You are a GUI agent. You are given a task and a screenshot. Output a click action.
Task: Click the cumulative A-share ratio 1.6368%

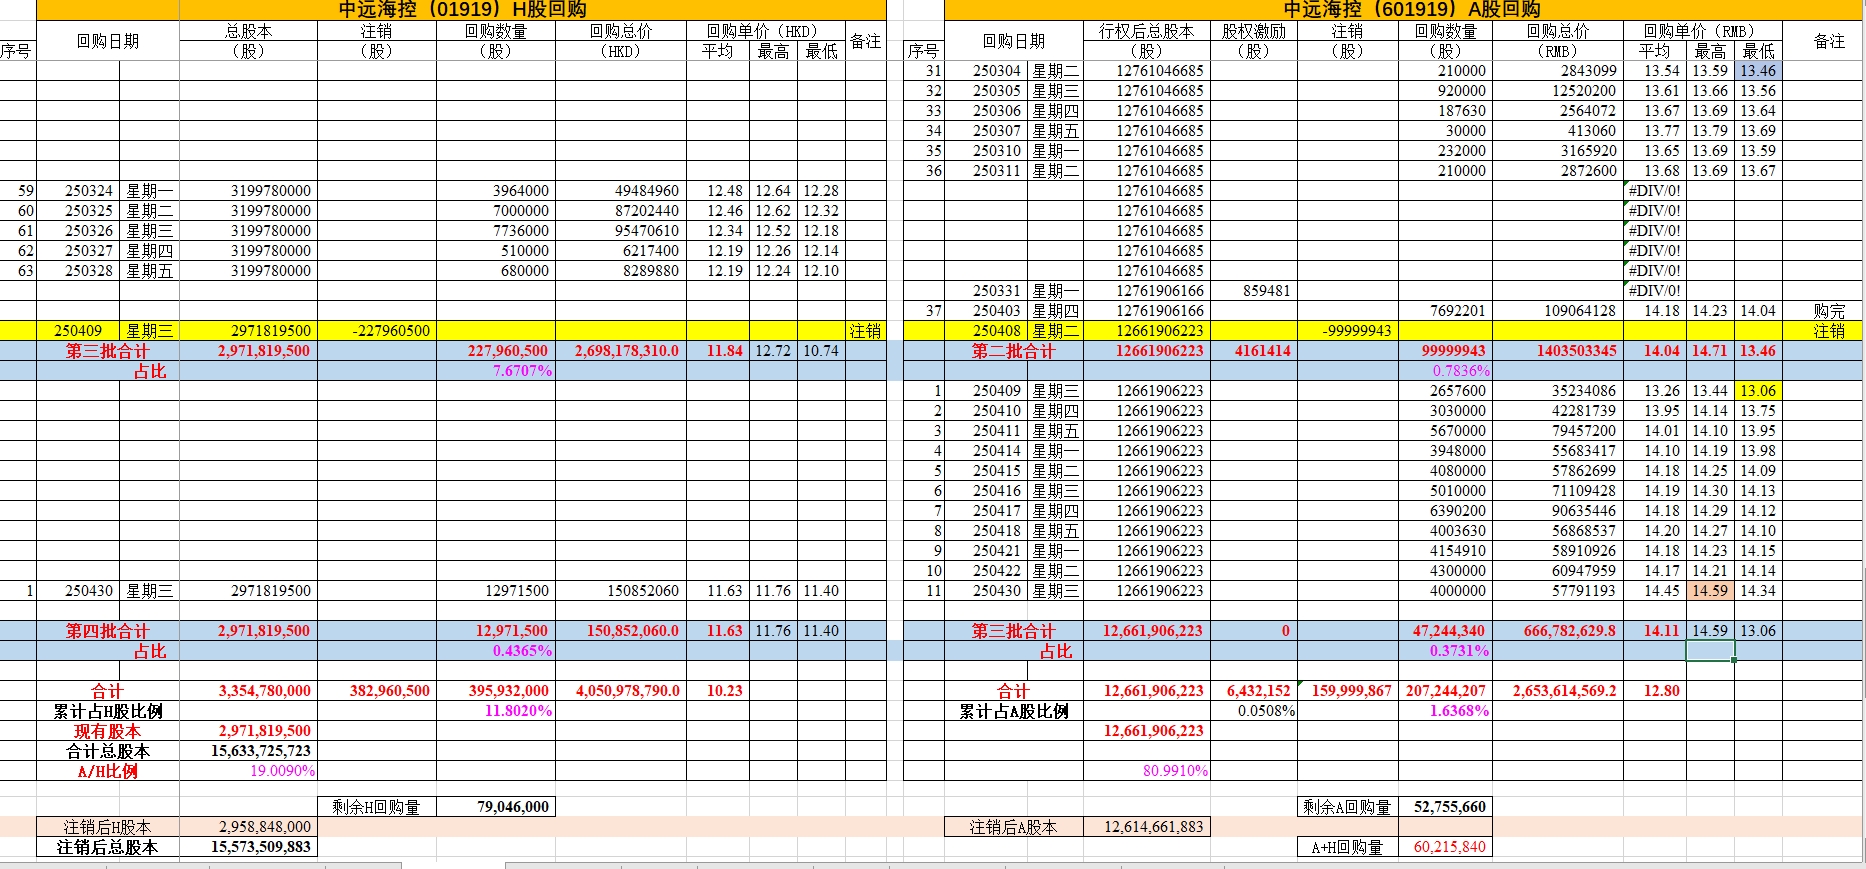coord(1445,711)
